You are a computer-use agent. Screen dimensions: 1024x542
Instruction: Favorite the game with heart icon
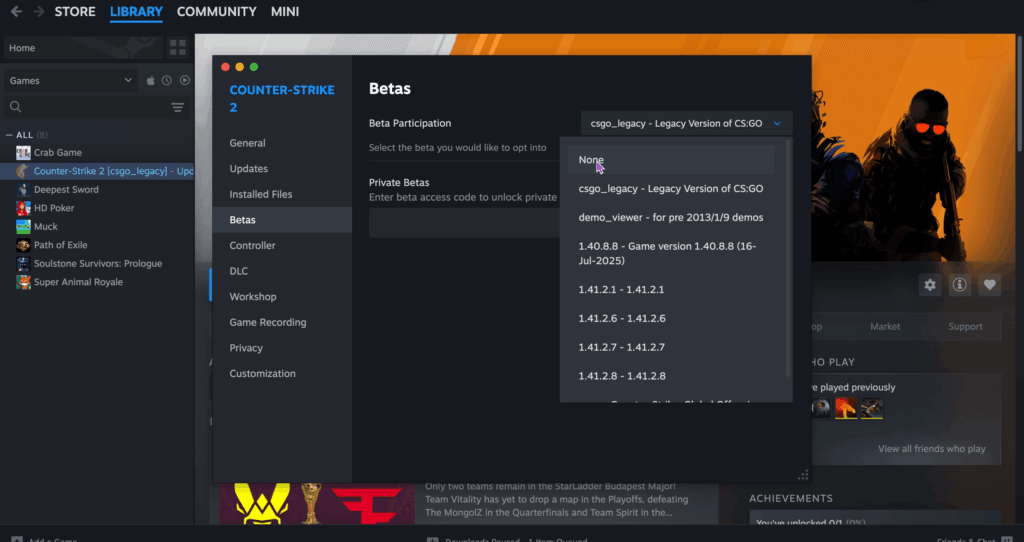pos(989,285)
